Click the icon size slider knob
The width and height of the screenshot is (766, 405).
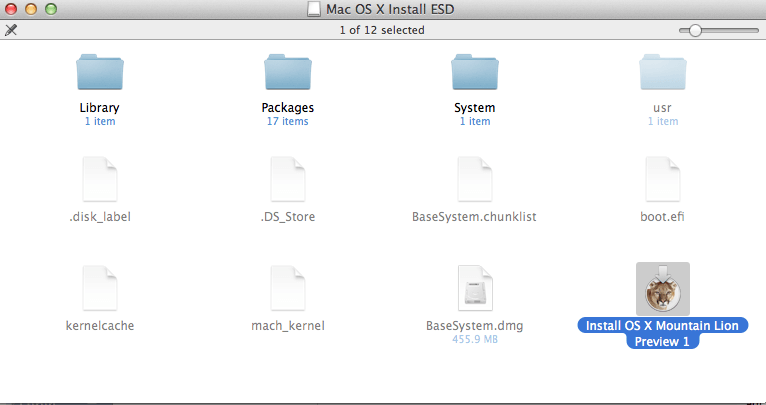(x=694, y=30)
